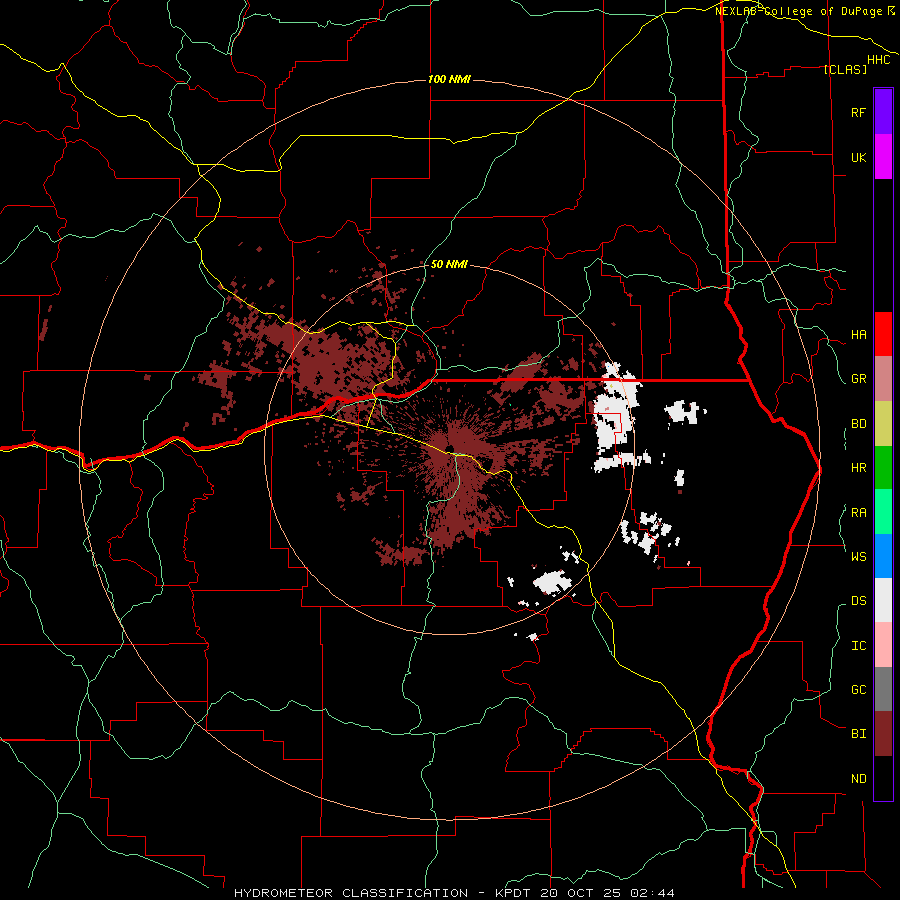Click the DS legend label
Viewport: 900px width, 900px height.
(x=858, y=601)
